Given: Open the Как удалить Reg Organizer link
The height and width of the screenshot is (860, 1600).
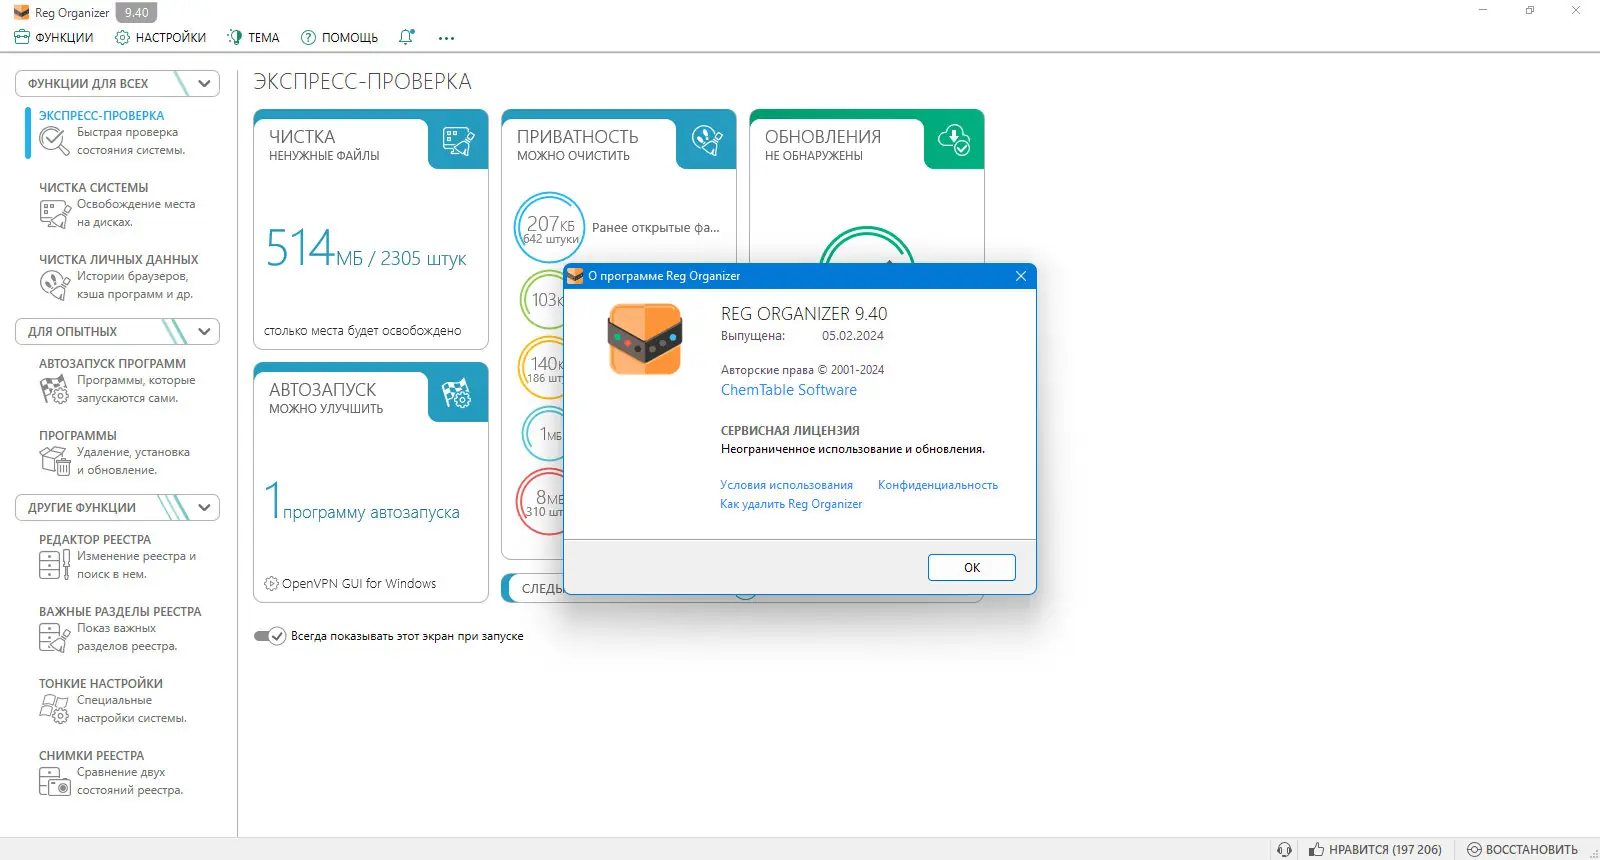Looking at the screenshot, I should [791, 504].
